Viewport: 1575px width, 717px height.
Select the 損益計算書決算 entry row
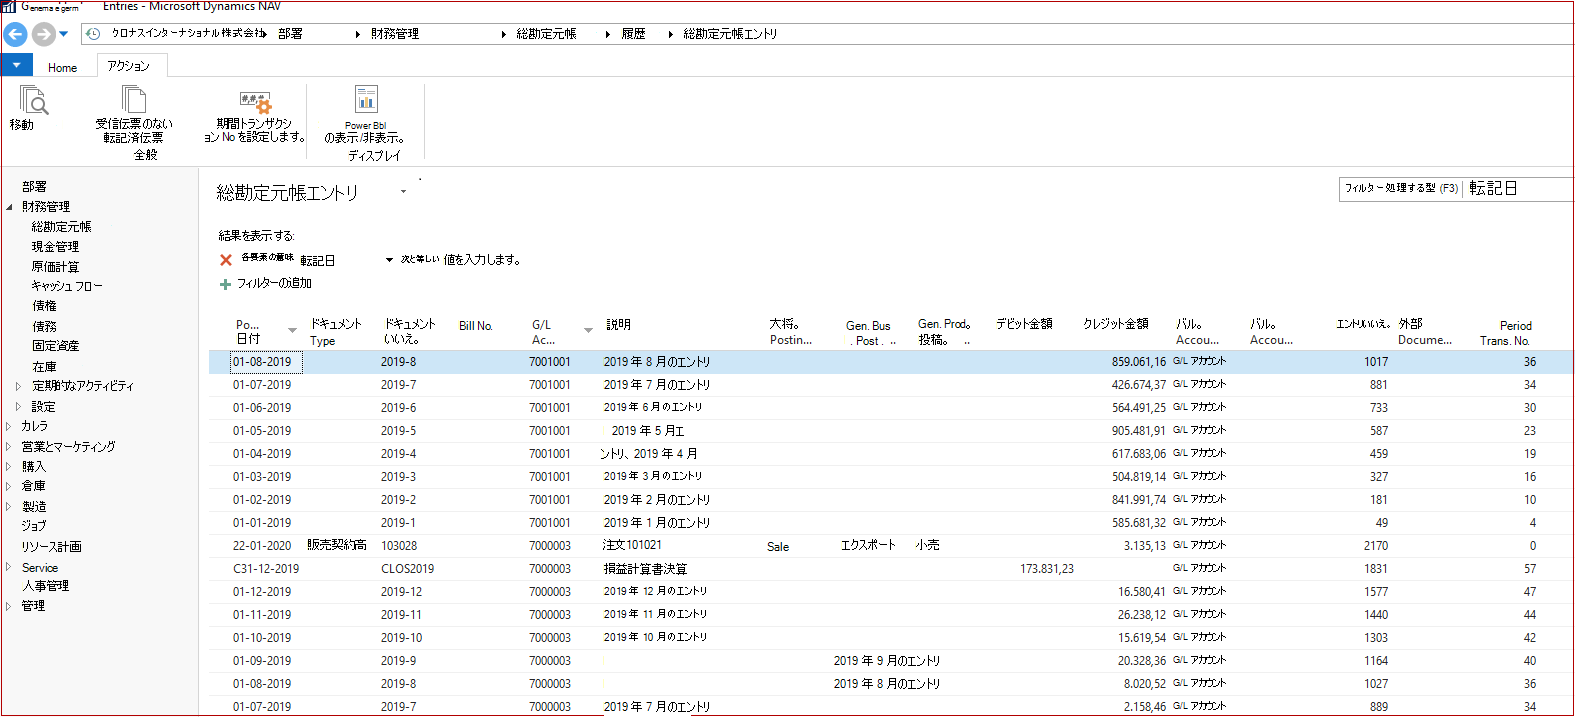coord(890,569)
